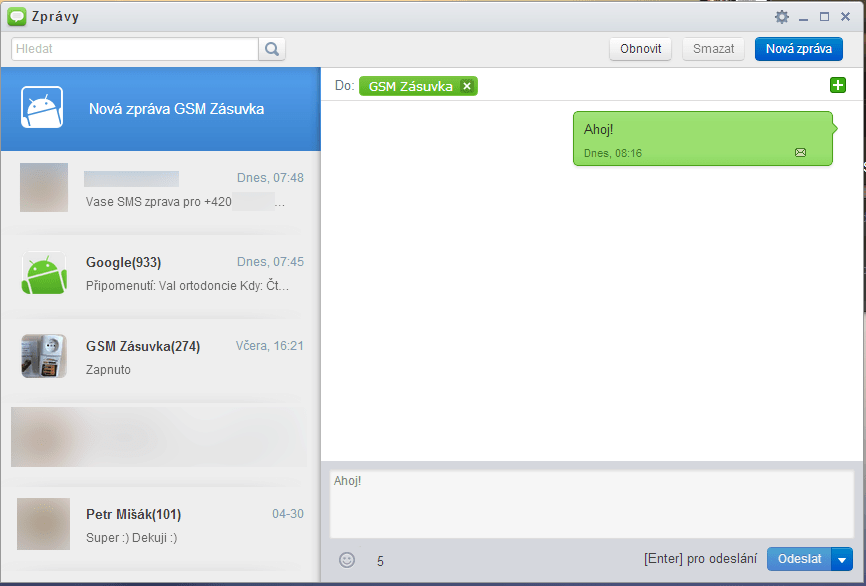
Task: Open the emoji smiley picker
Action: tap(347, 560)
